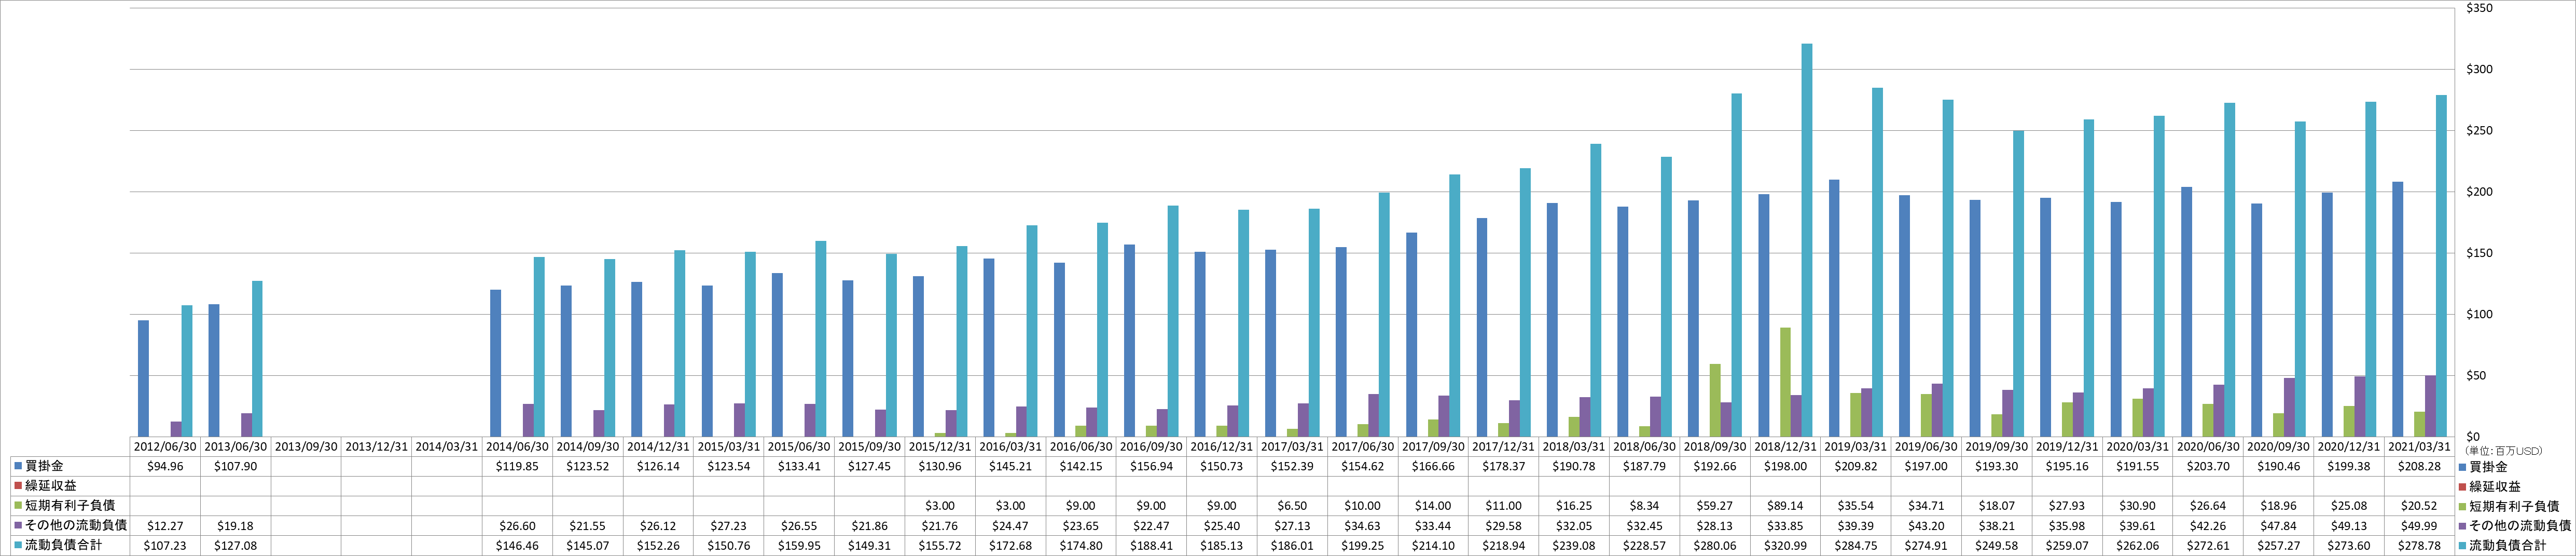Click the (単位:百万USD) unit note
Viewport: 2576px width, 556px height.
pyautogui.click(x=2503, y=451)
